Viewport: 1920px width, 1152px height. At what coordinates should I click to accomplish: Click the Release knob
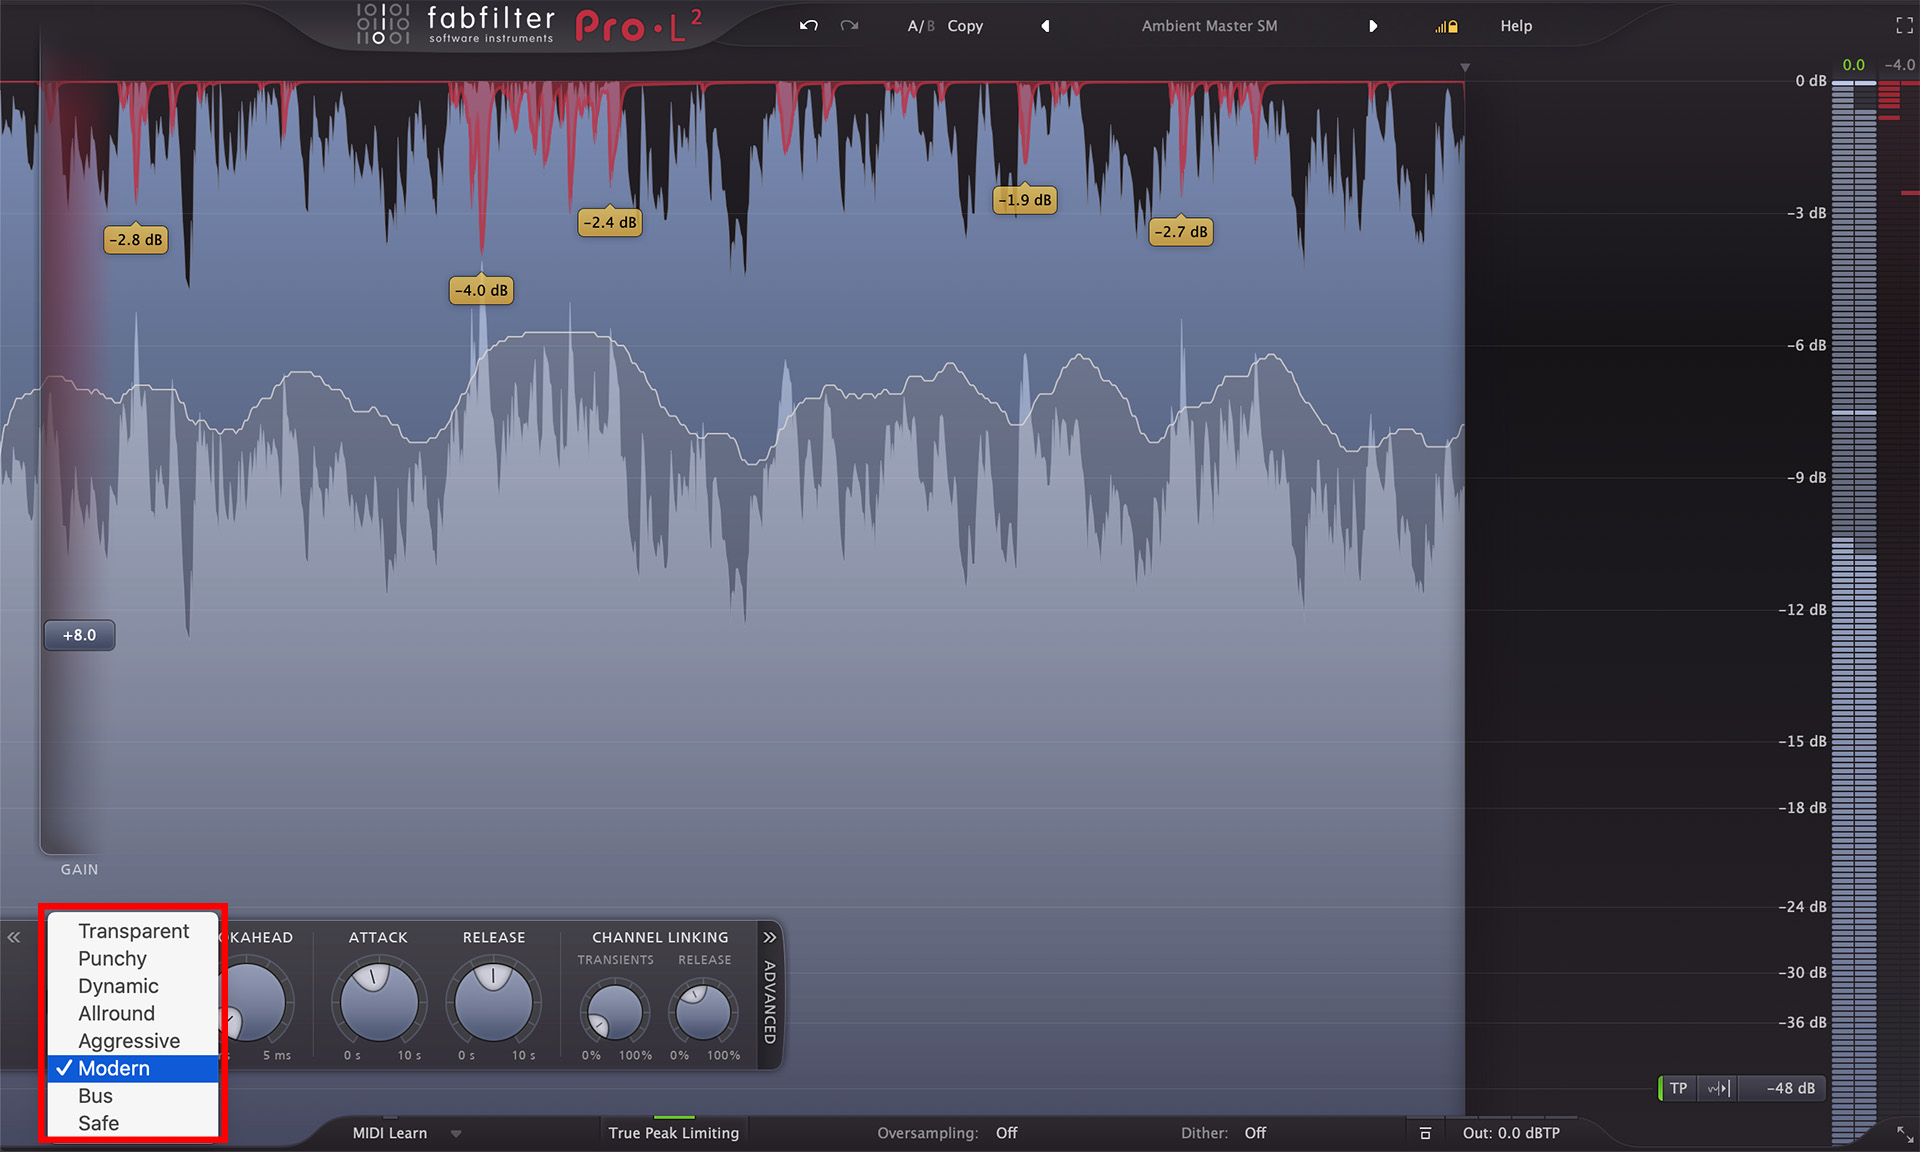click(x=493, y=1001)
